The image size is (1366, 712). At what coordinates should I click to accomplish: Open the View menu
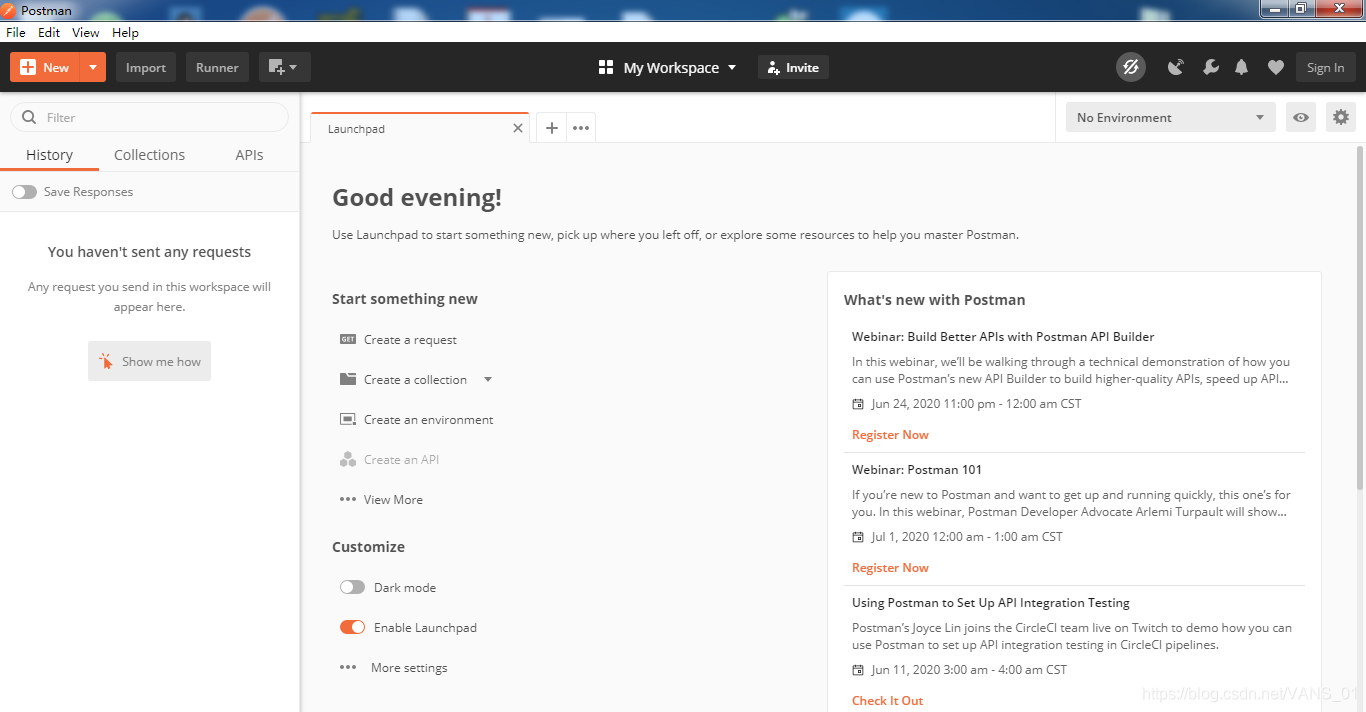[x=86, y=33]
